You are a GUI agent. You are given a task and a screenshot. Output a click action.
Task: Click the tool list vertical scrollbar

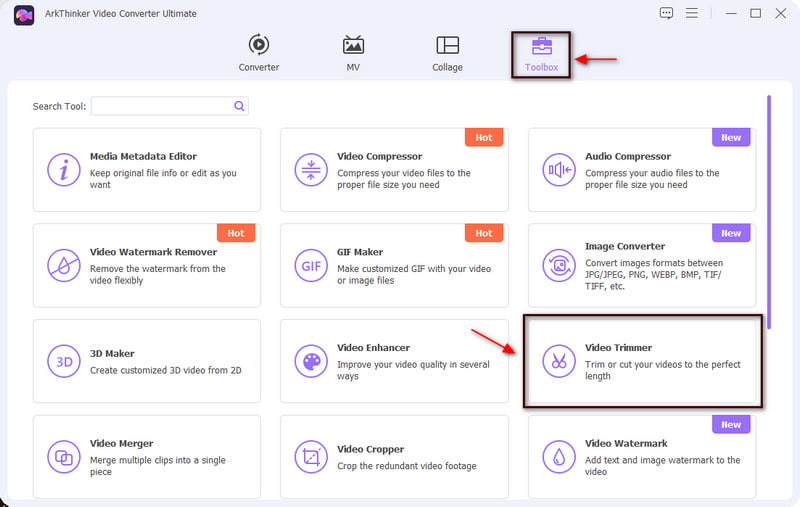(769, 212)
